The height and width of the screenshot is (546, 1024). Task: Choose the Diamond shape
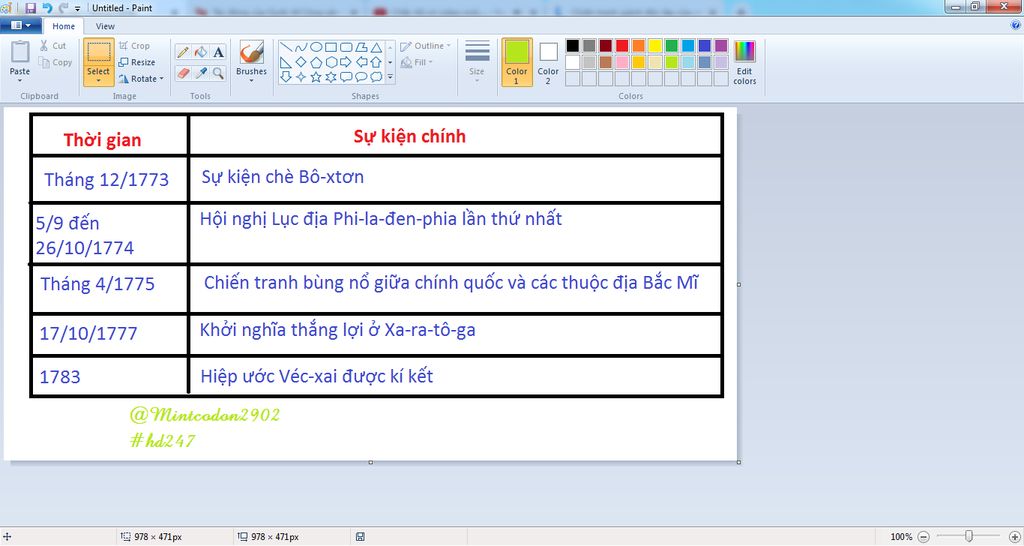click(300, 62)
